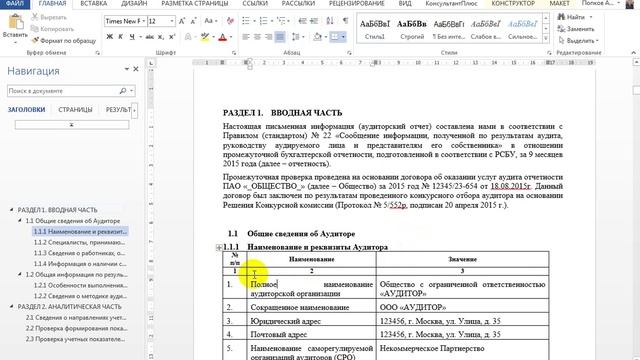Open the Styles pane dialog launcher

click(549, 53)
